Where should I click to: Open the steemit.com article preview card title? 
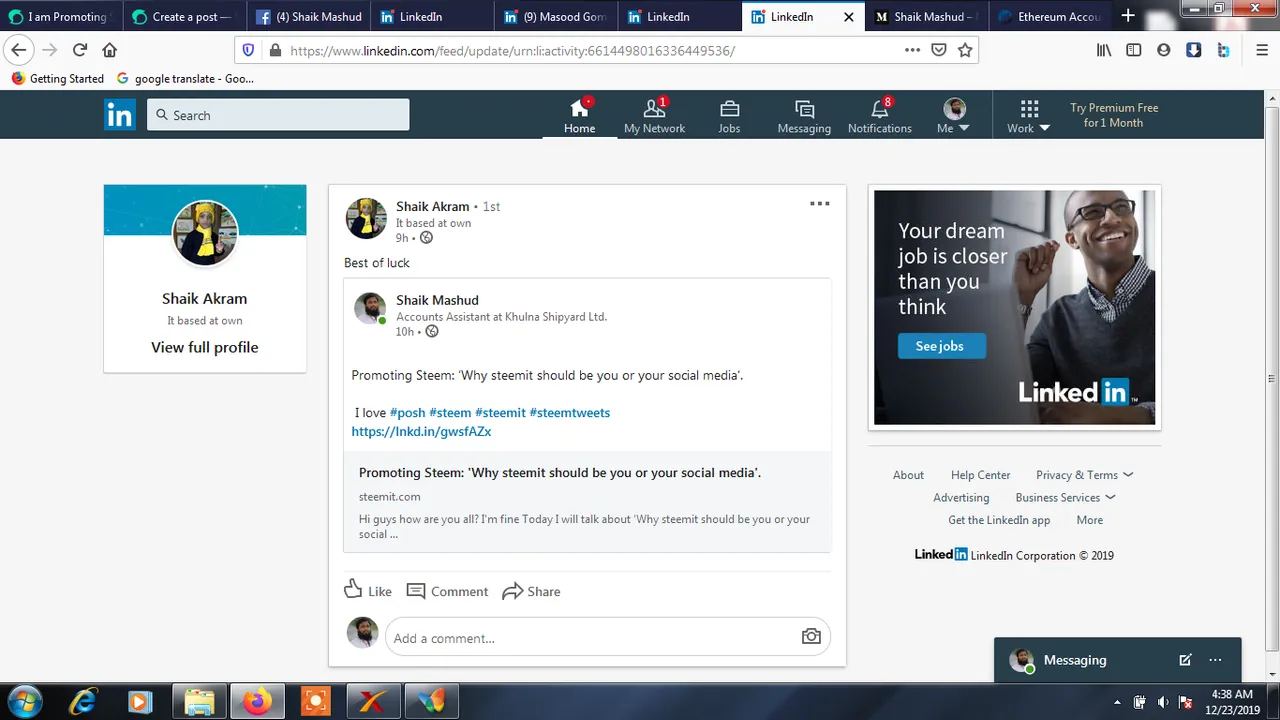coord(560,473)
